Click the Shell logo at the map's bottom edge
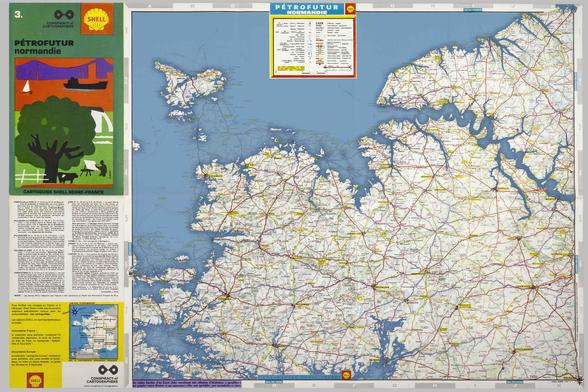Screen dimensions: 588x392 [346, 375]
